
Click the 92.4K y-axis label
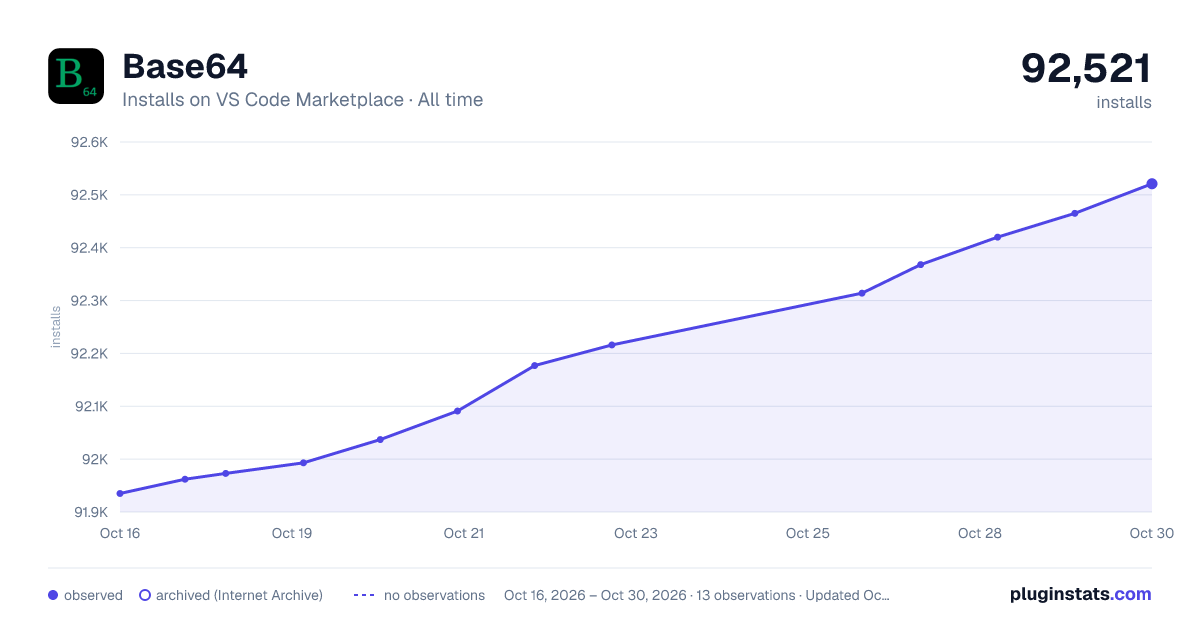pyautogui.click(x=88, y=248)
